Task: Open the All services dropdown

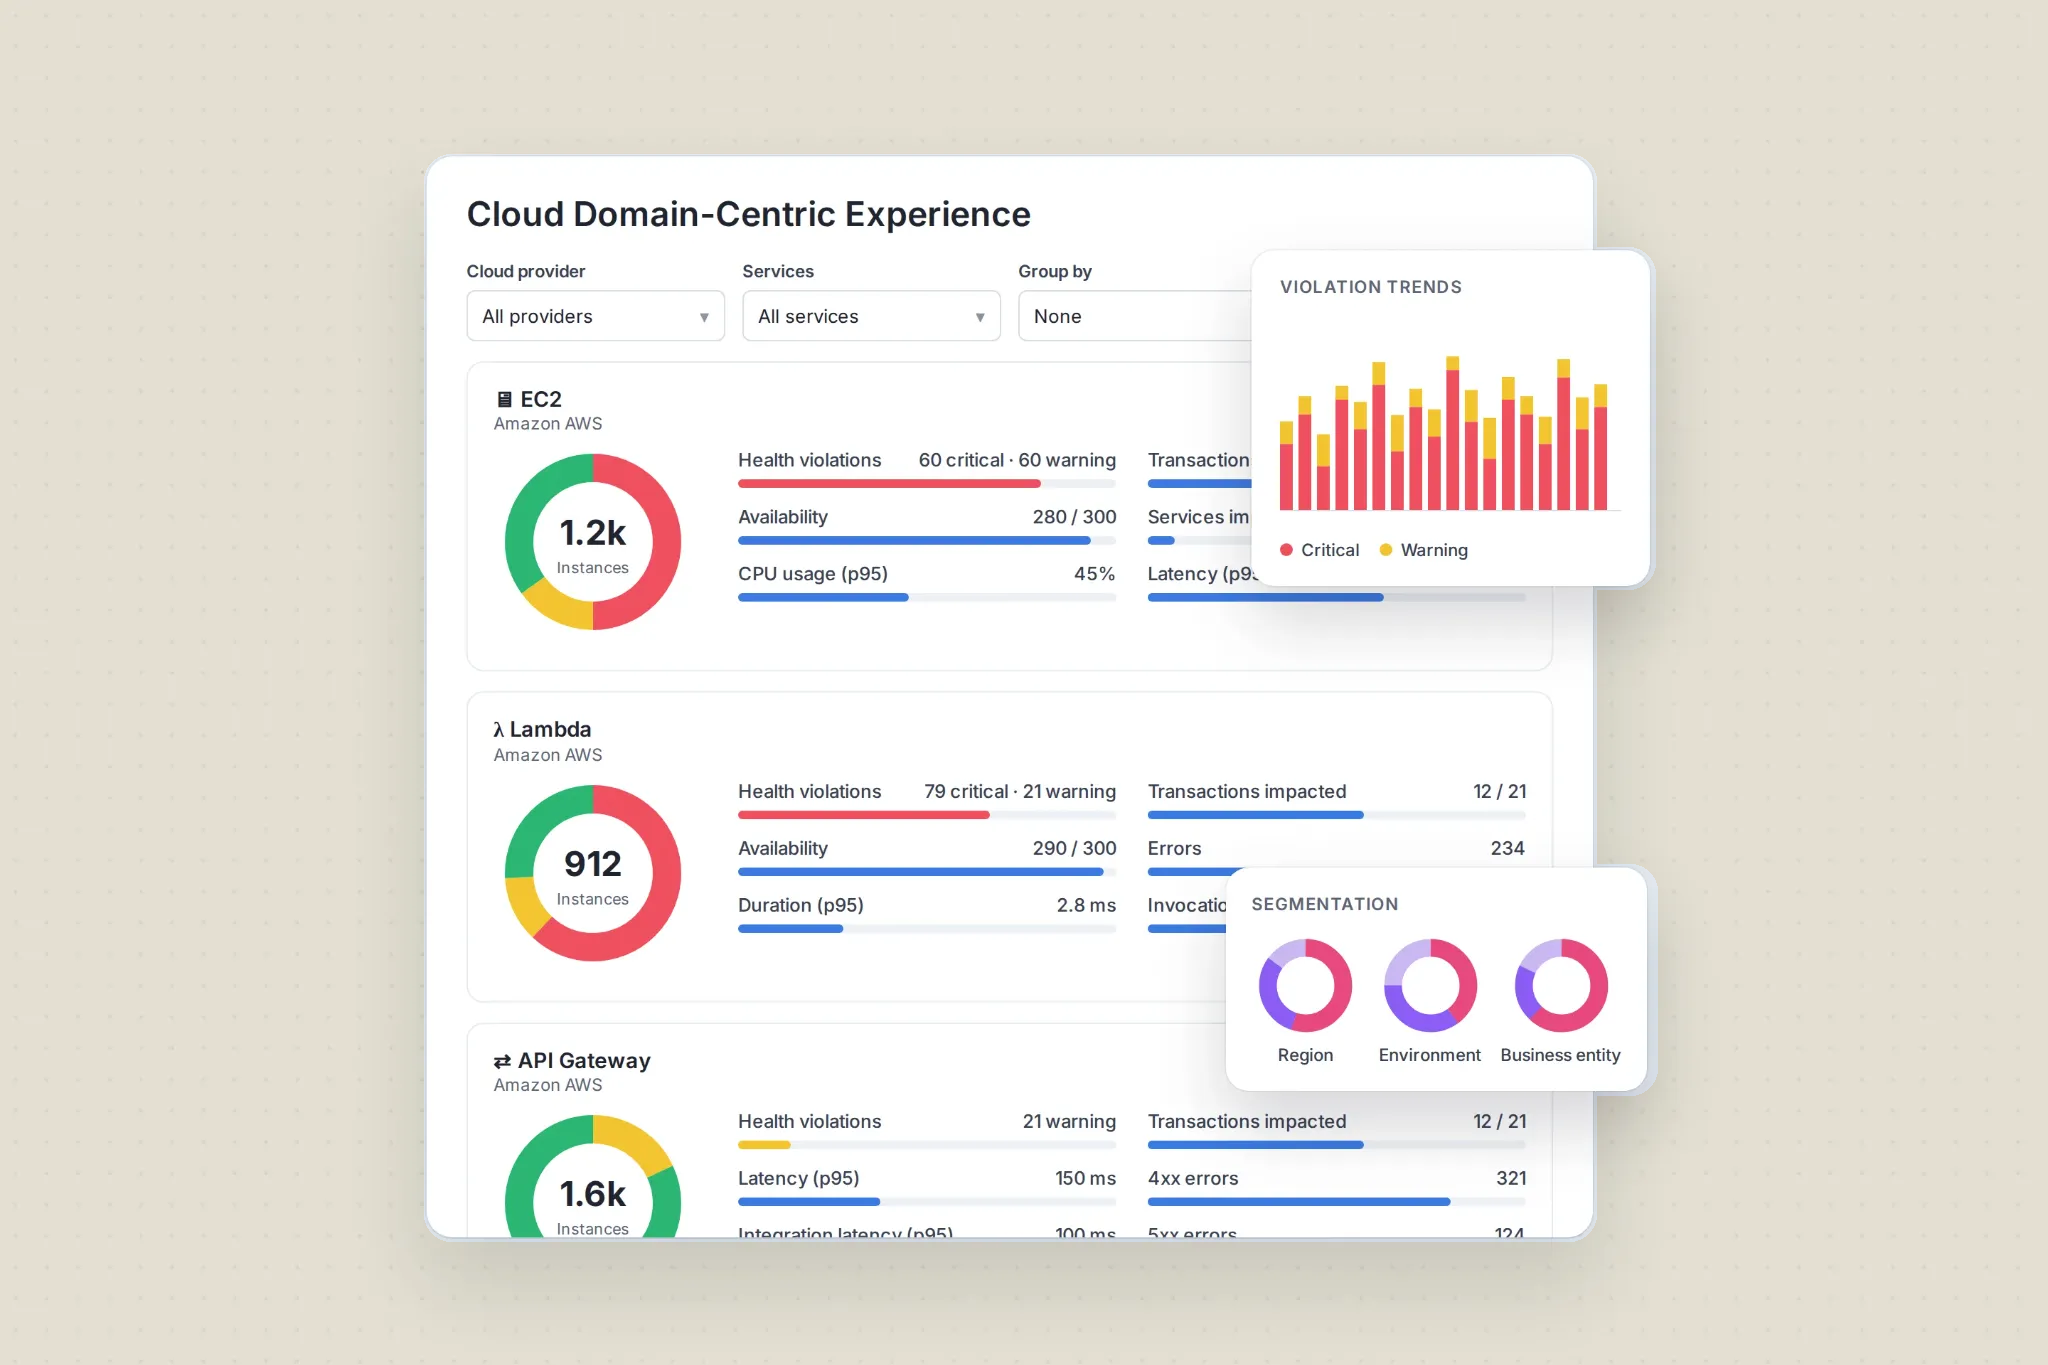Action: click(871, 316)
